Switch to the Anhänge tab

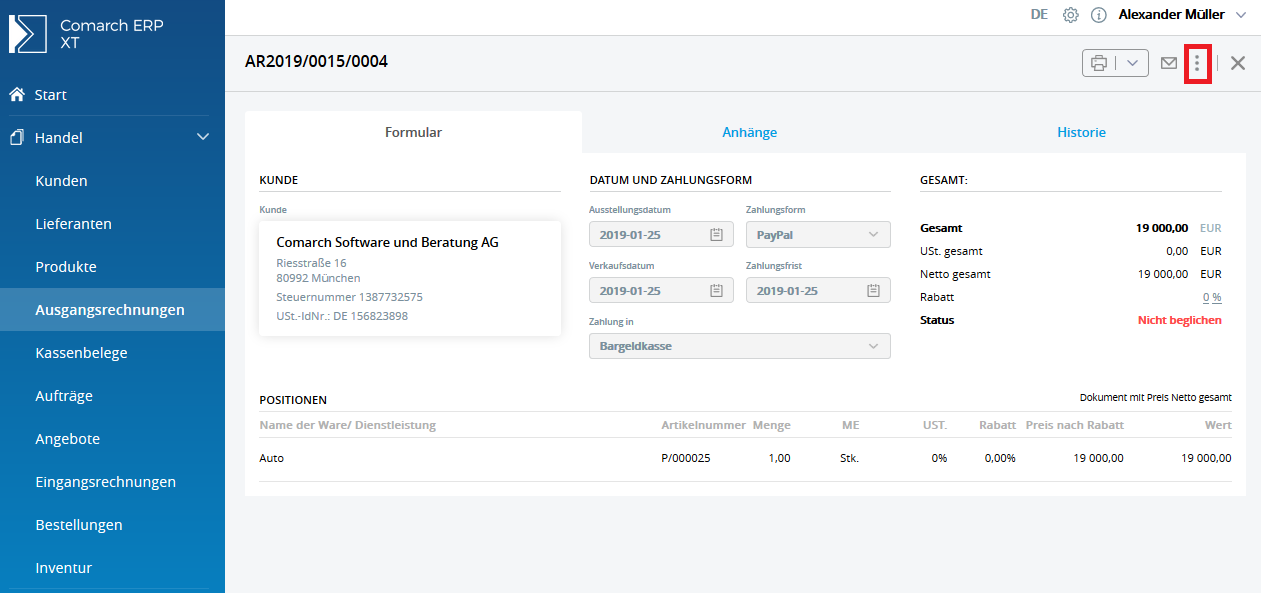point(750,132)
